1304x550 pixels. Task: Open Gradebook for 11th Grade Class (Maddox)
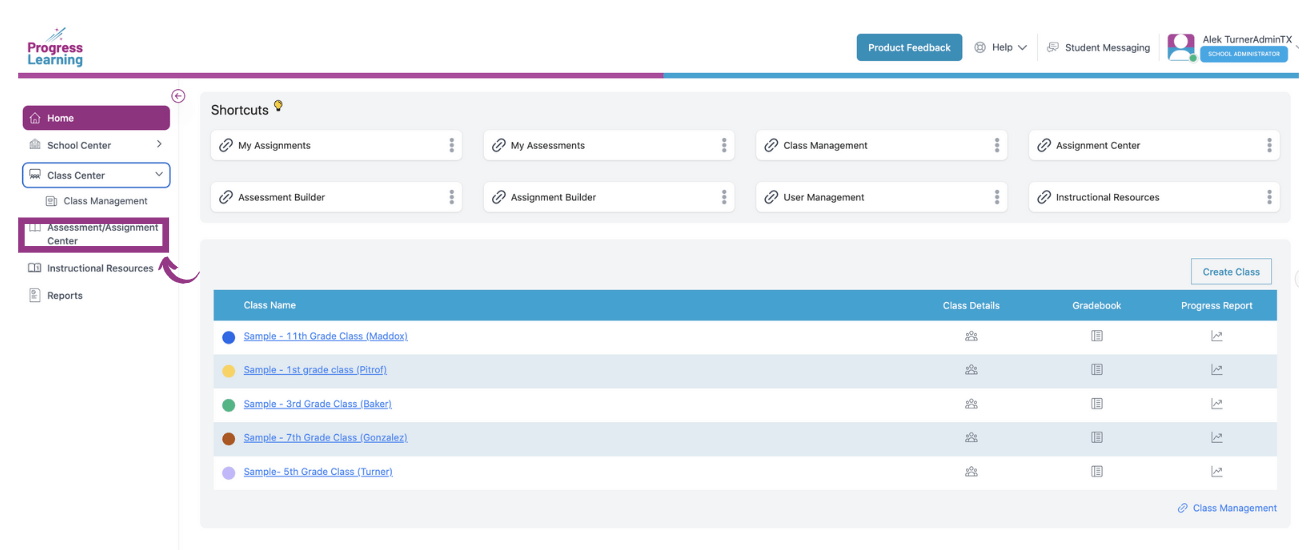click(x=1097, y=336)
